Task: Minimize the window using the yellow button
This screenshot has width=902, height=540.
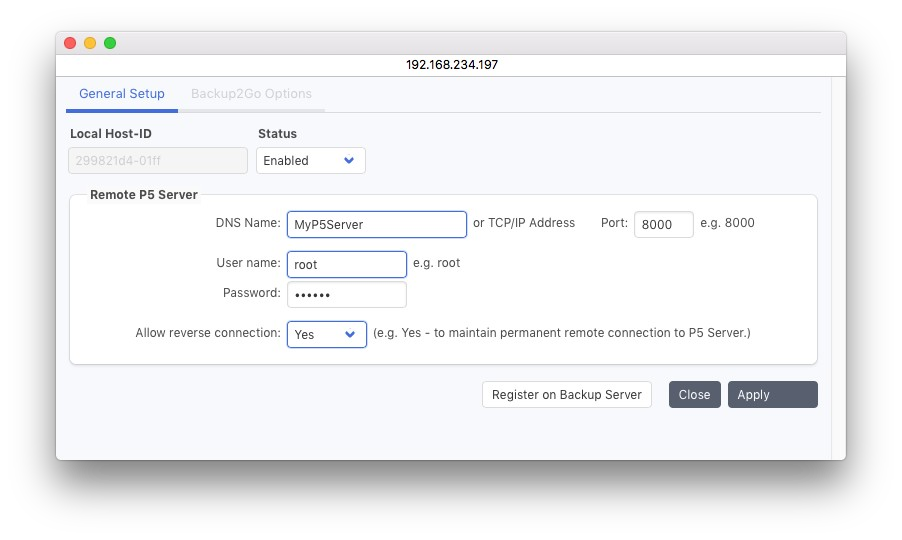Action: tap(90, 43)
